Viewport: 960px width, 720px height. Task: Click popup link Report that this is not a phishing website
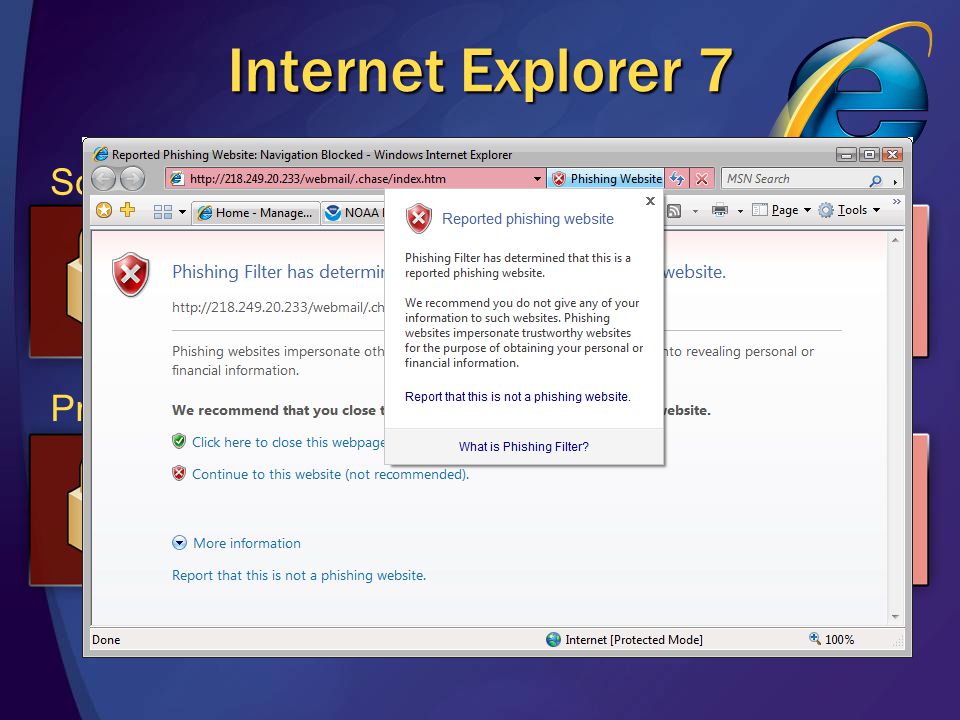[x=517, y=397]
